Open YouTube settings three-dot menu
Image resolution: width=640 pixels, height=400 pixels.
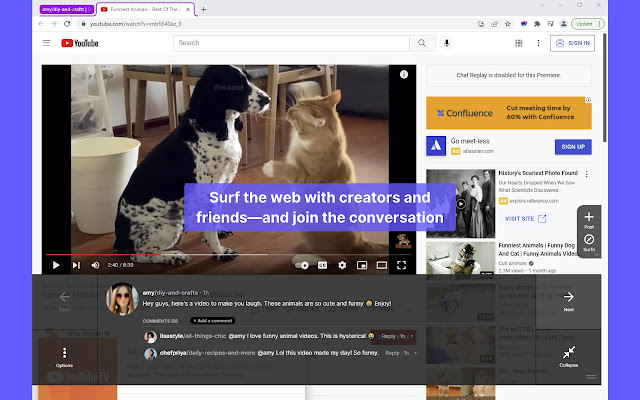click(x=538, y=43)
